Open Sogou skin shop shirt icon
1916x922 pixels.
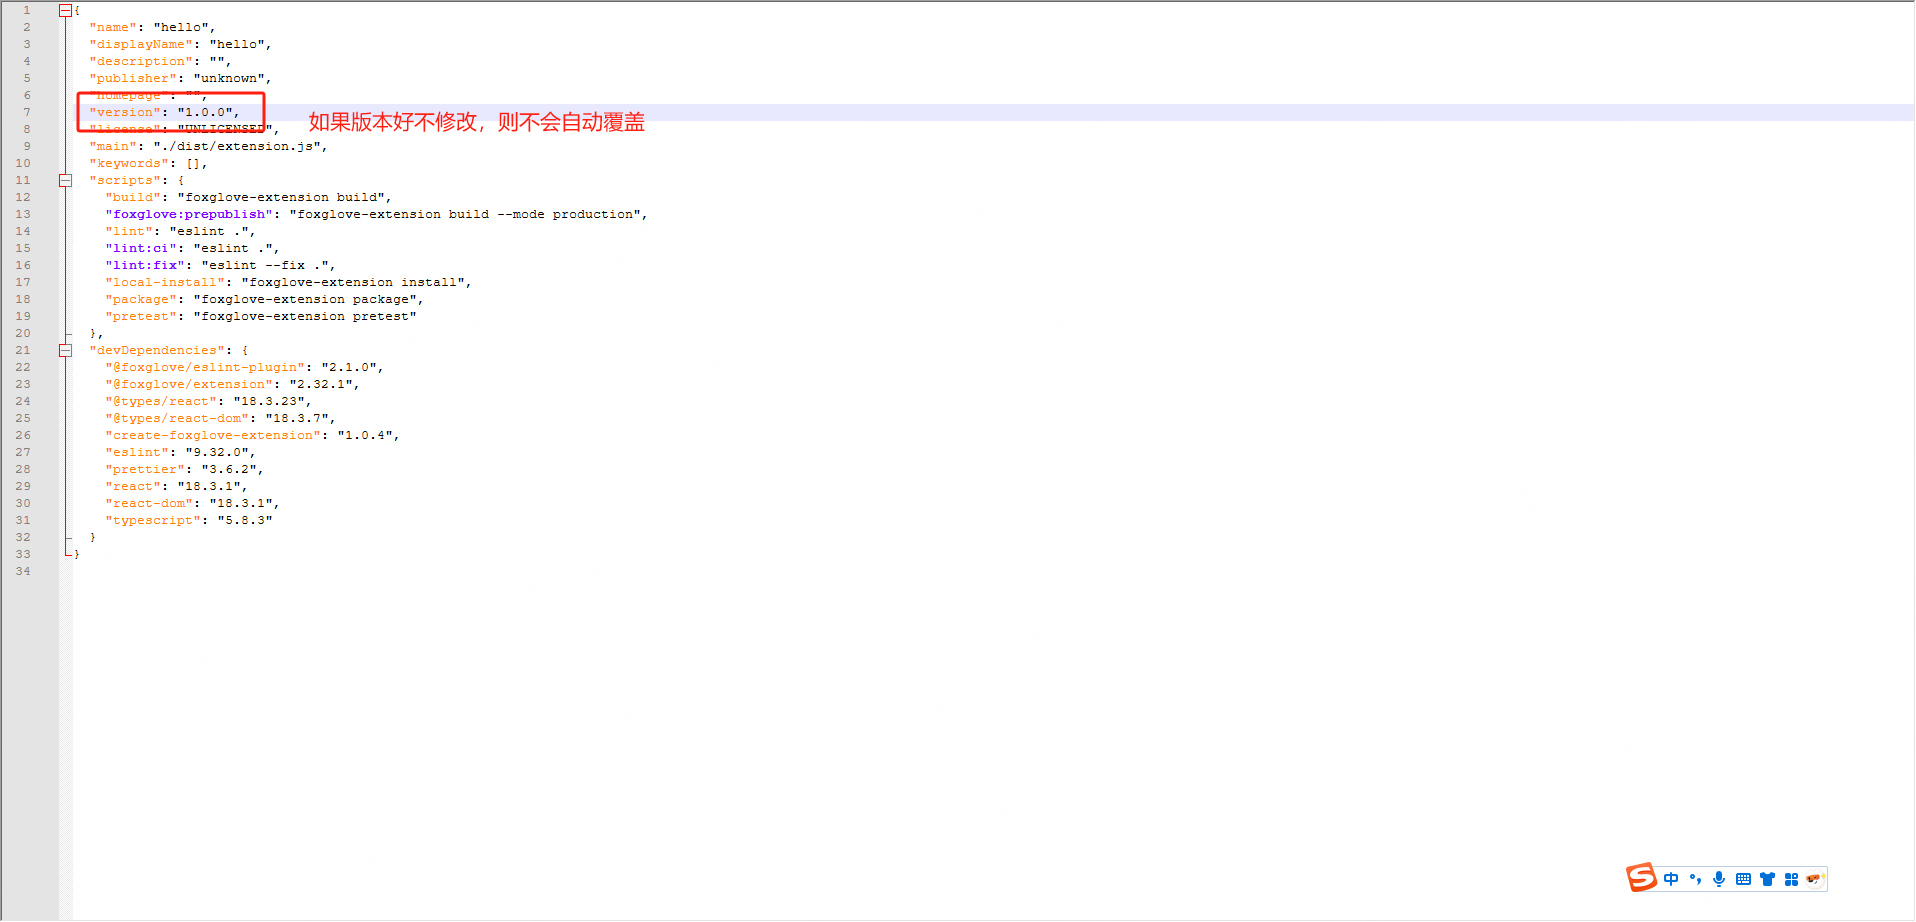pyautogui.click(x=1767, y=879)
